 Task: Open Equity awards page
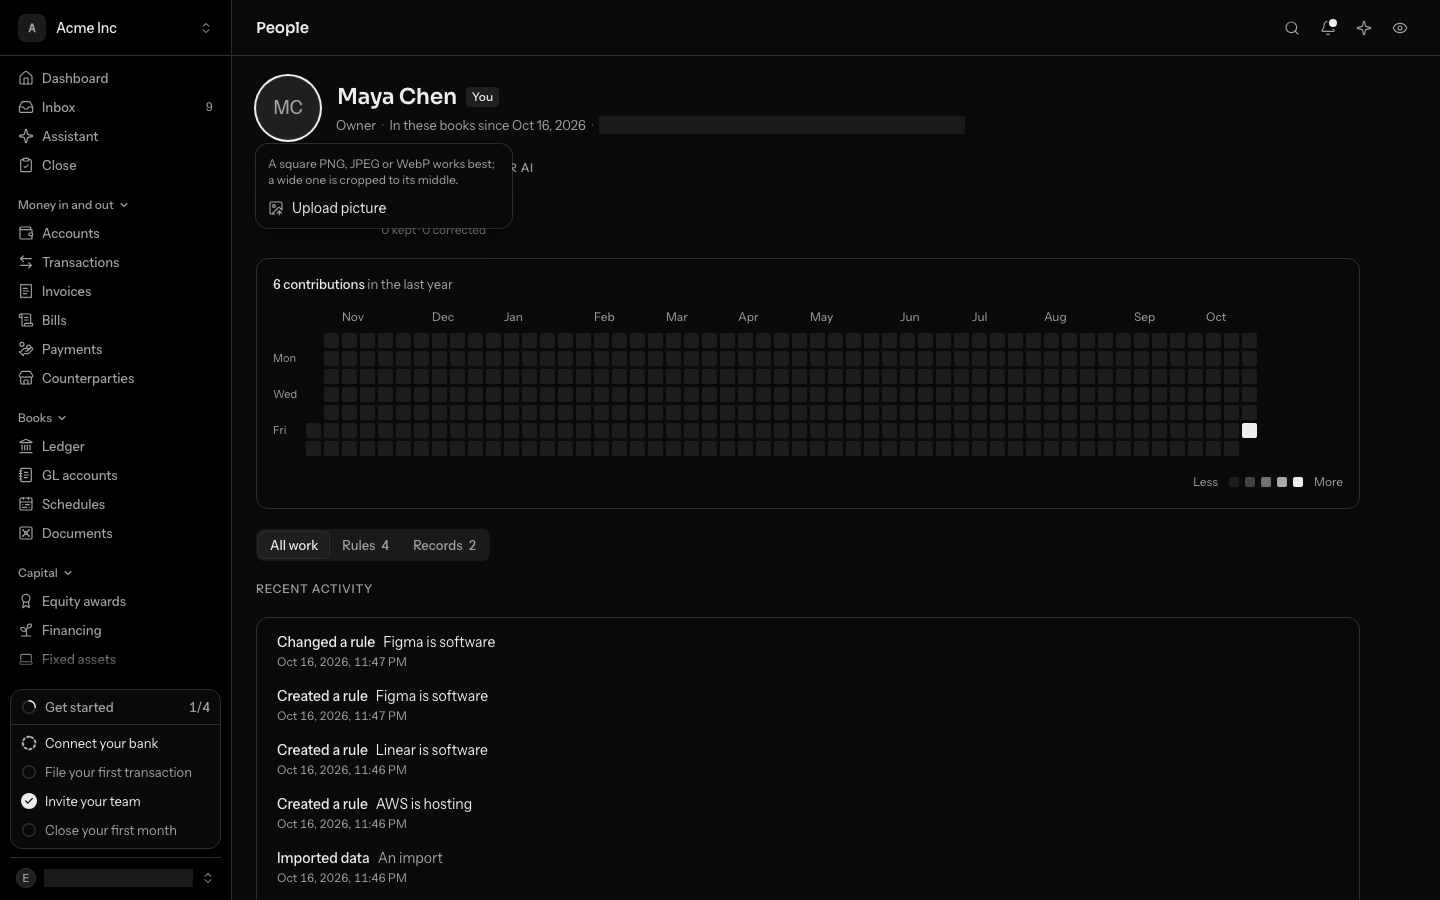115,601
